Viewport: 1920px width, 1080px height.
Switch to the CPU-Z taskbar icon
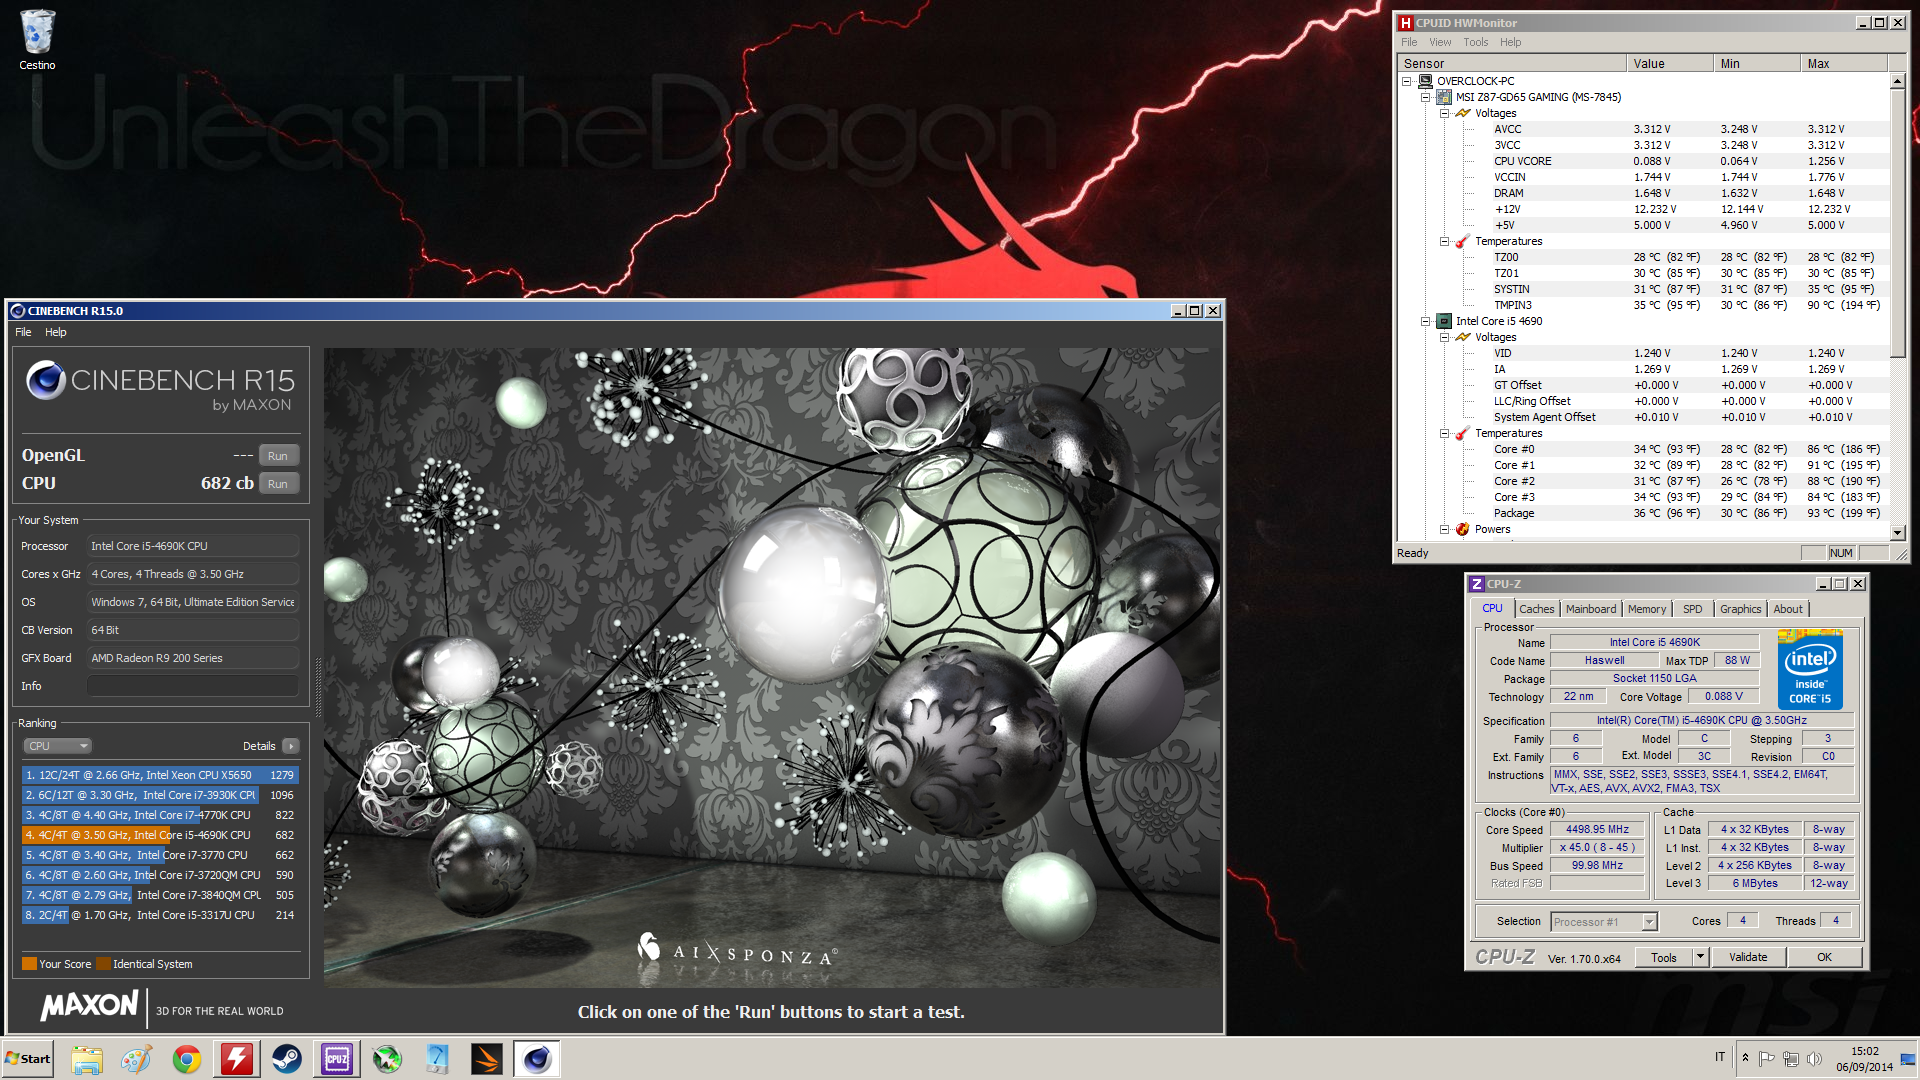[337, 1059]
